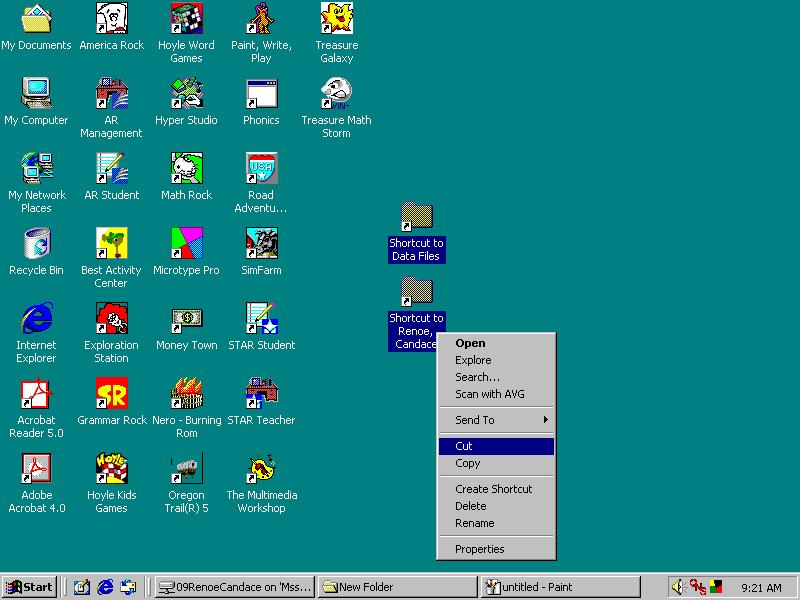
Task: Select Rename in the context menu
Action: pos(496,523)
